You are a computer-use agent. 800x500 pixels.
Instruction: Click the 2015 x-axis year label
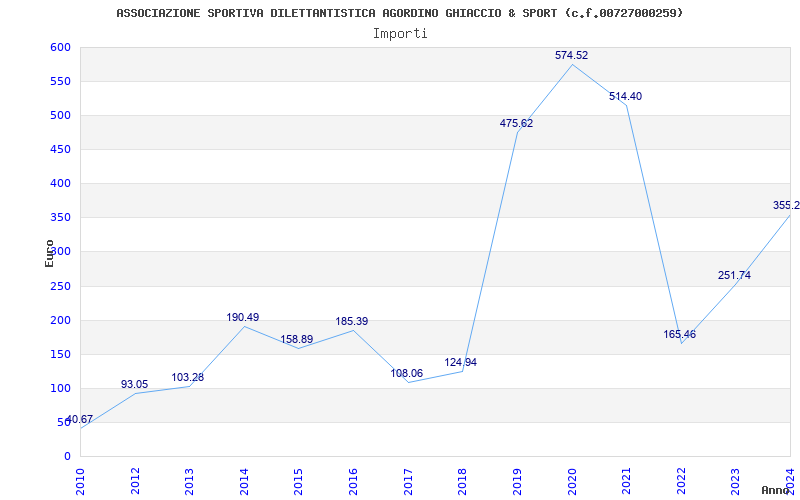pyautogui.click(x=298, y=481)
